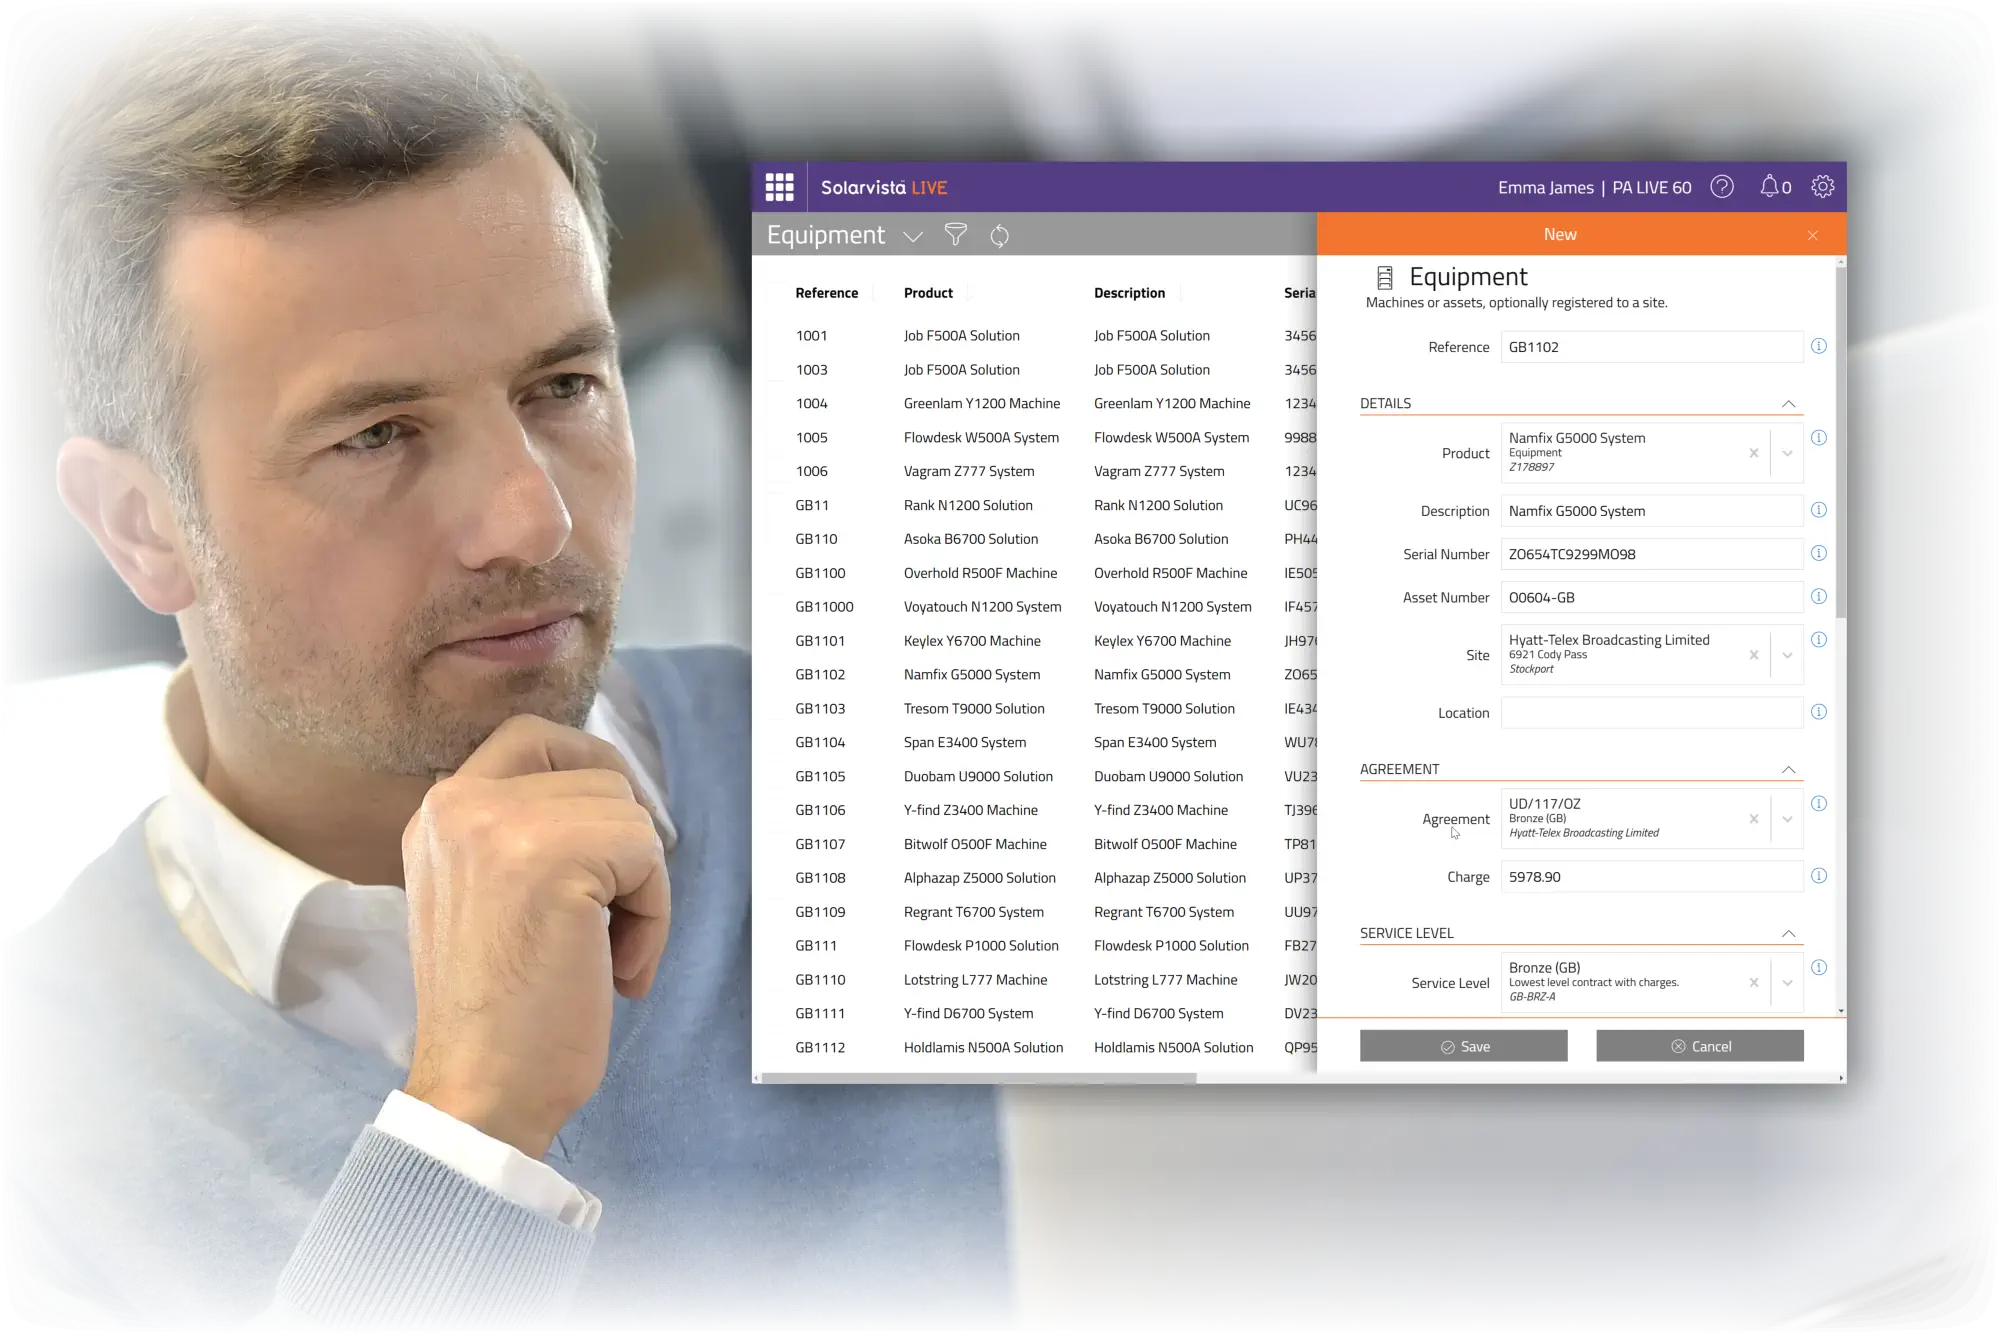Collapse the SERVICE LEVEL section

(x=1788, y=934)
